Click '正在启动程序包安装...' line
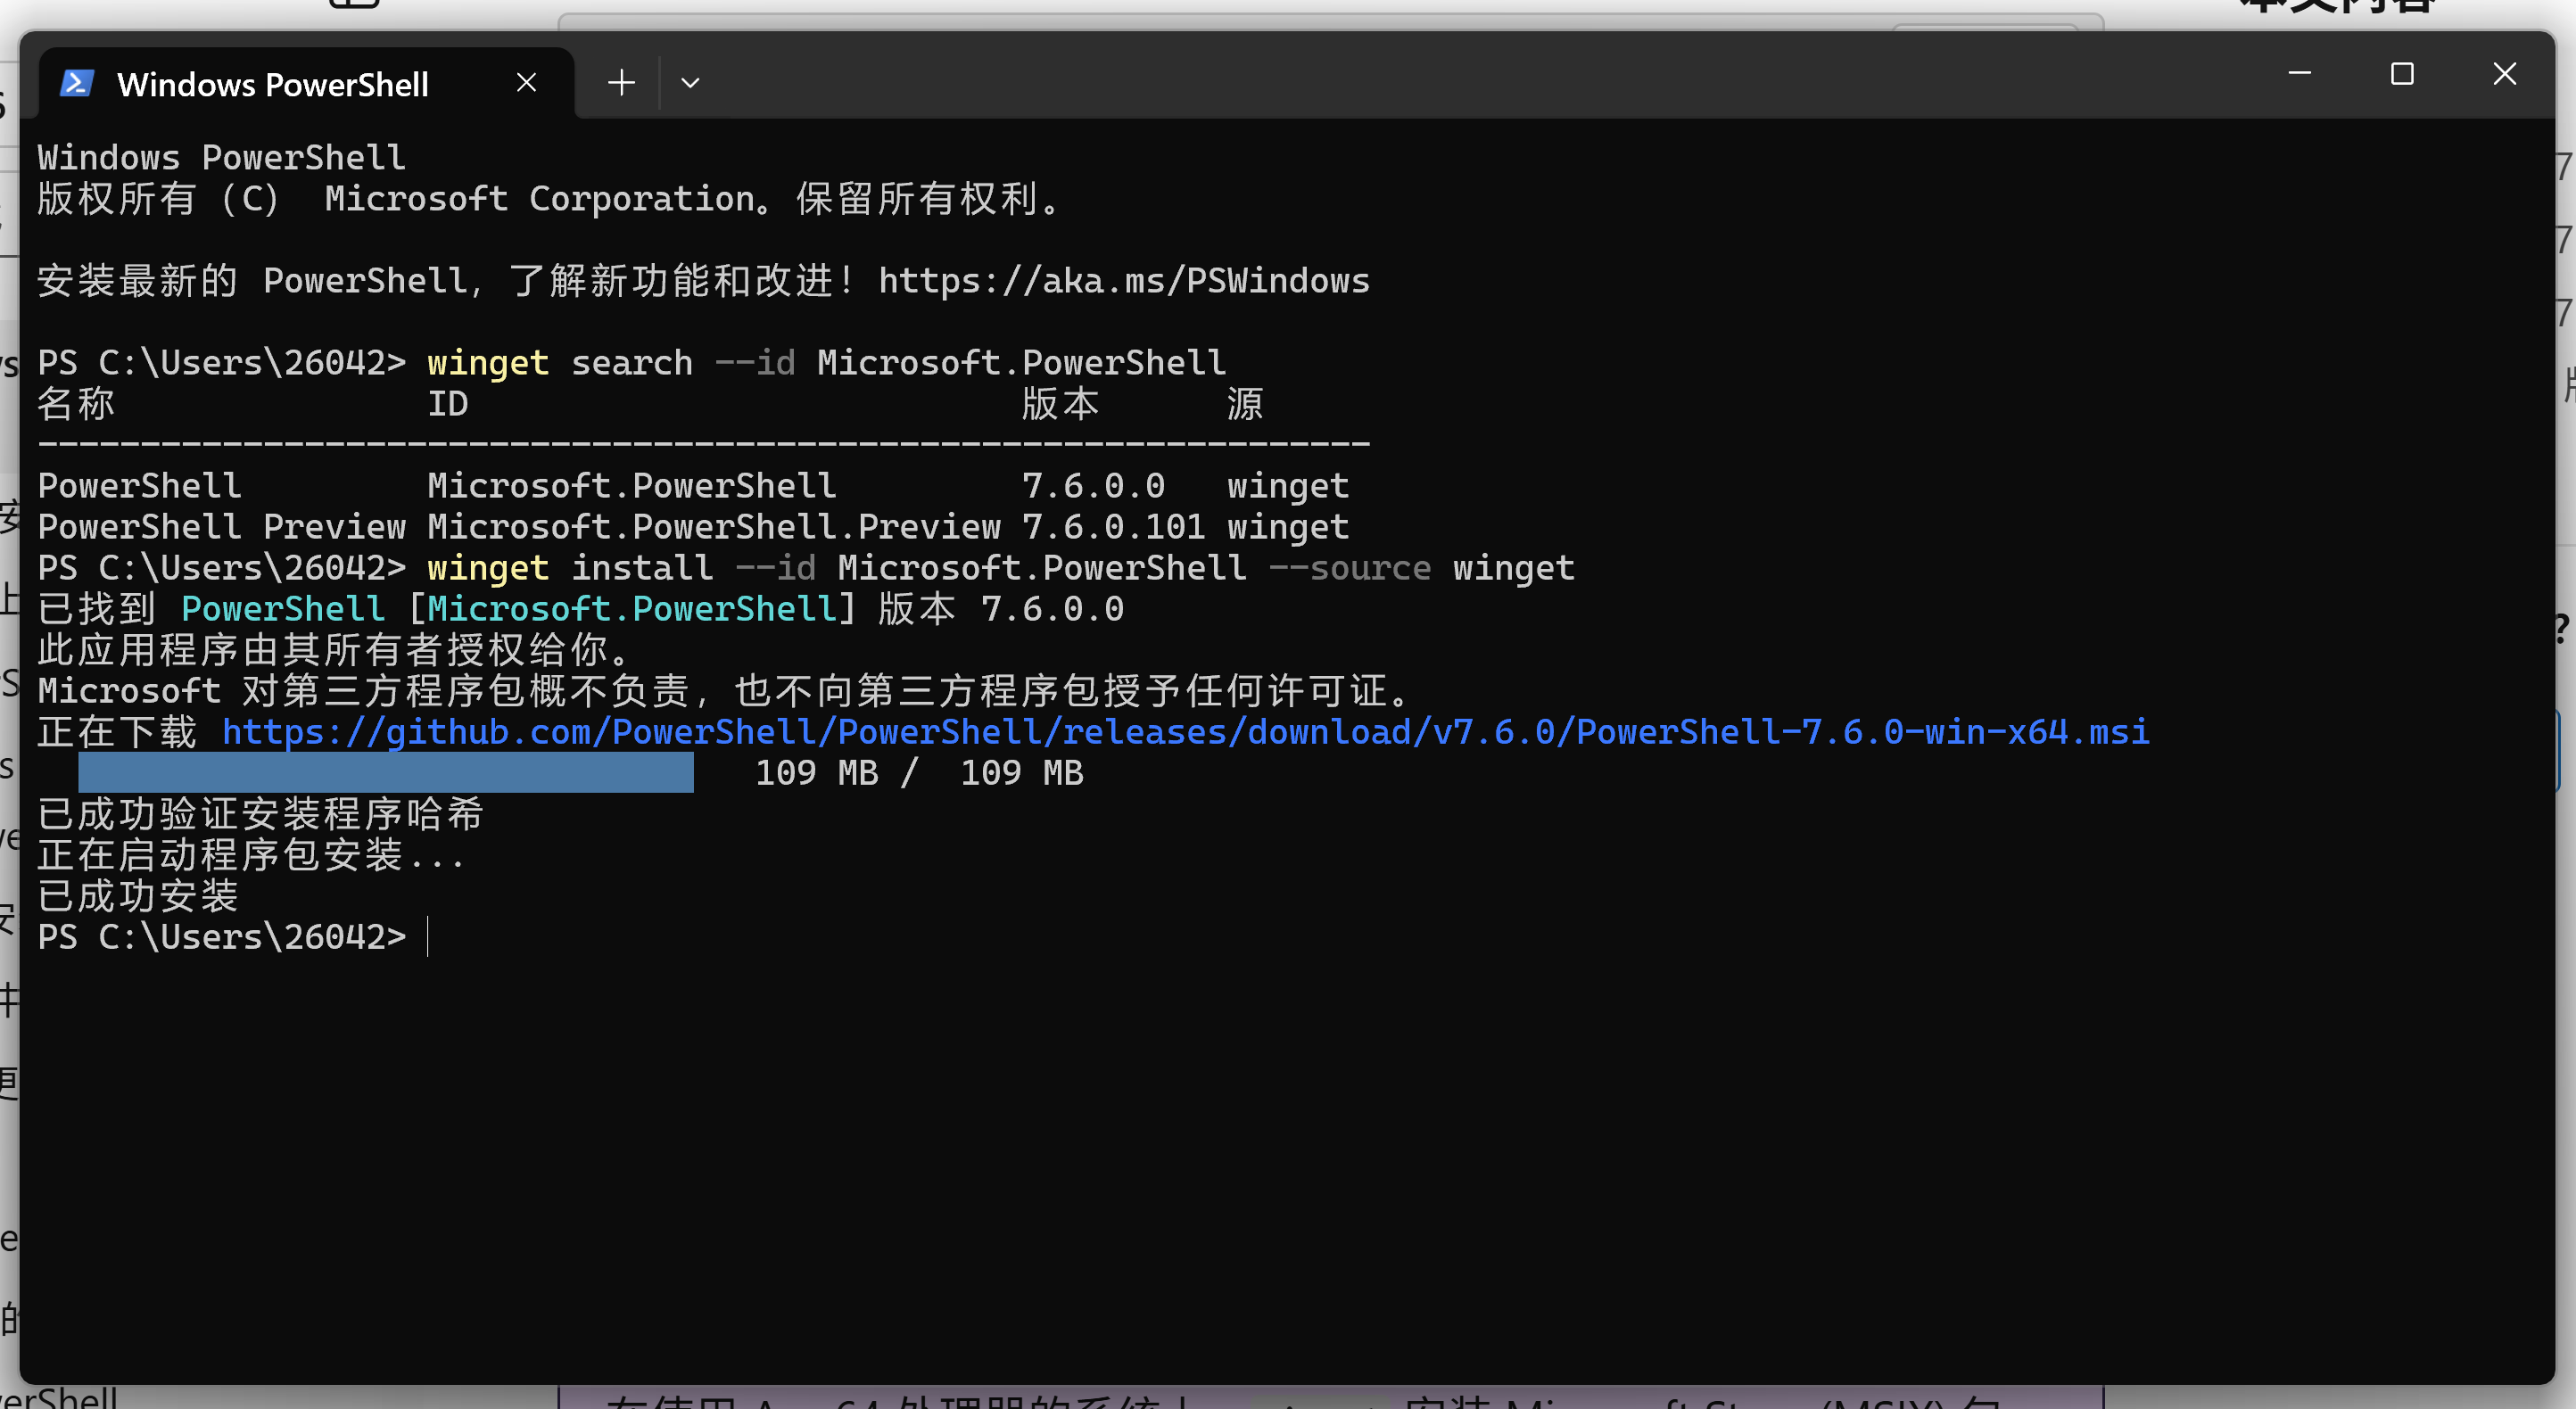 click(251, 855)
